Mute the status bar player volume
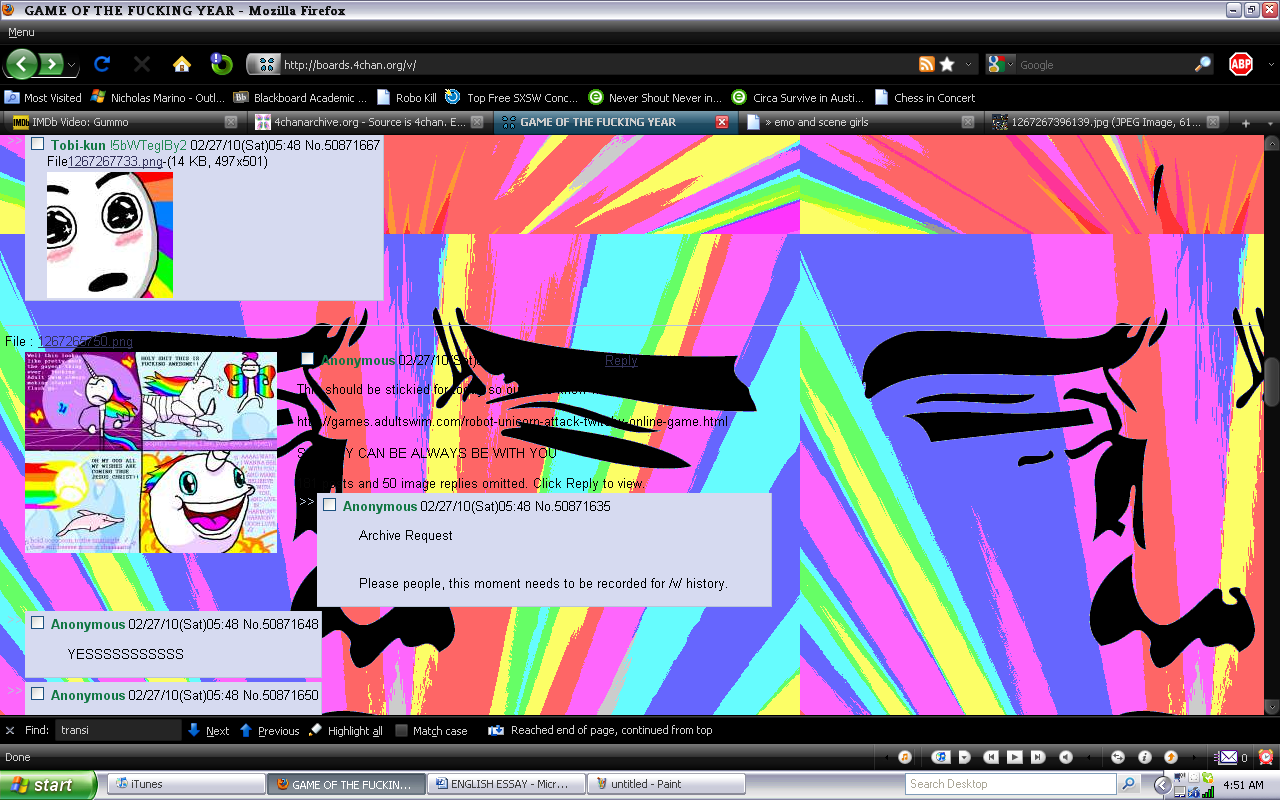Screen dimensions: 1280x800 (x=1066, y=757)
